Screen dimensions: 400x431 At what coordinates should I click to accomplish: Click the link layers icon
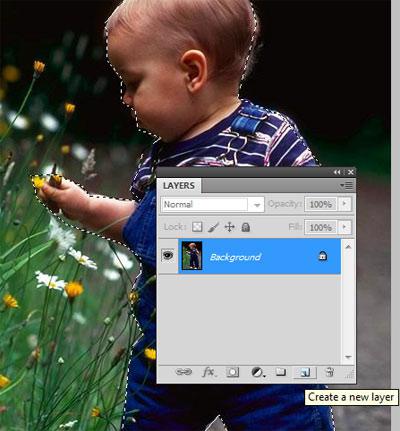tap(184, 372)
